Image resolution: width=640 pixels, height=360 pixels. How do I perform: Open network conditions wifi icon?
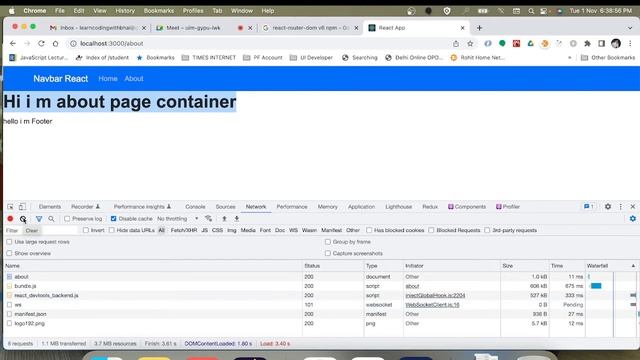coord(209,219)
